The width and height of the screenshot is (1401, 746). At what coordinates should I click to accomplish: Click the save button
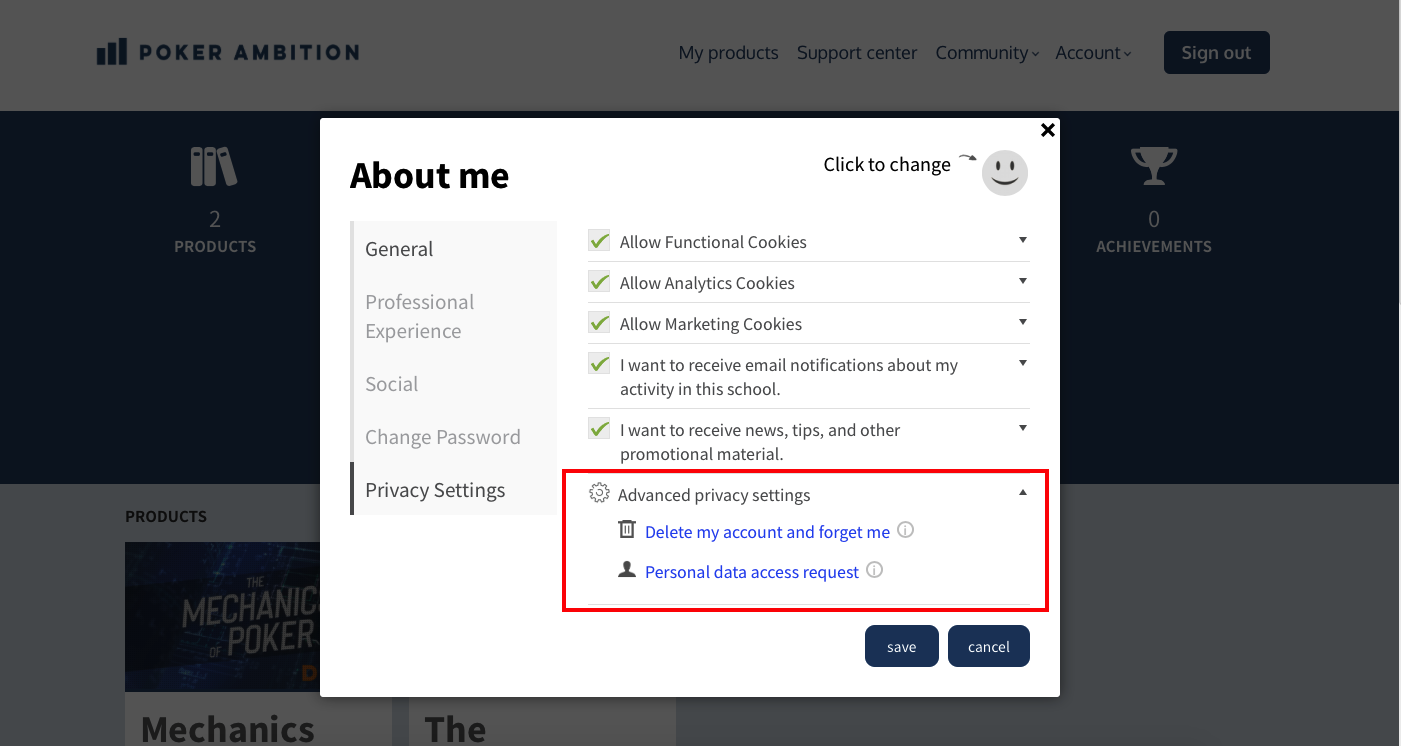901,646
